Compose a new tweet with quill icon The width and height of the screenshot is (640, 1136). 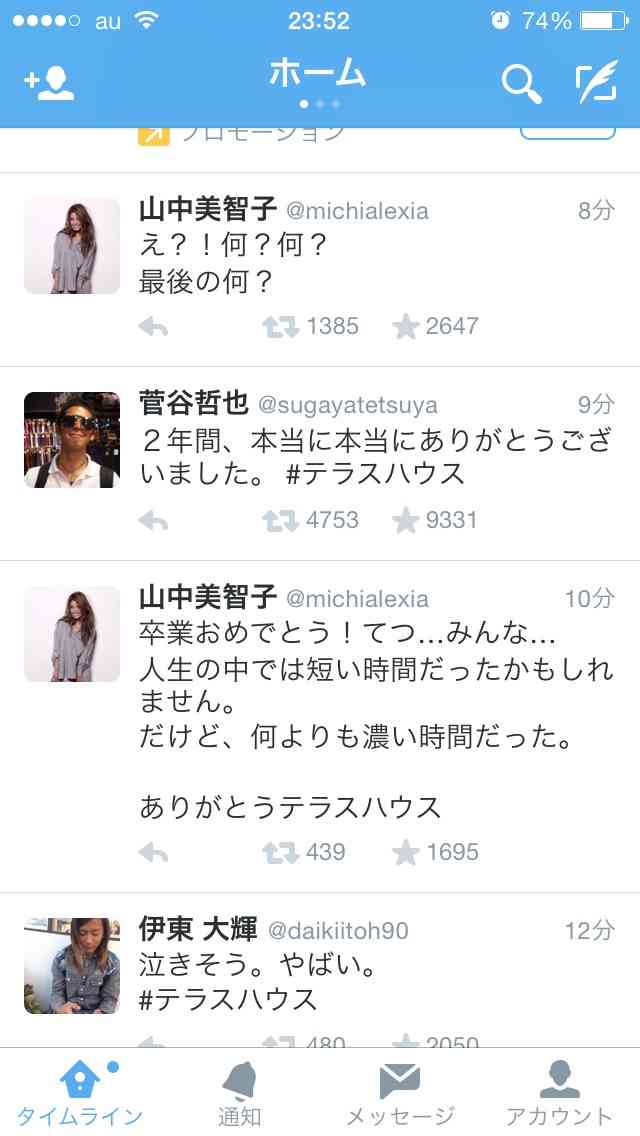click(x=597, y=81)
